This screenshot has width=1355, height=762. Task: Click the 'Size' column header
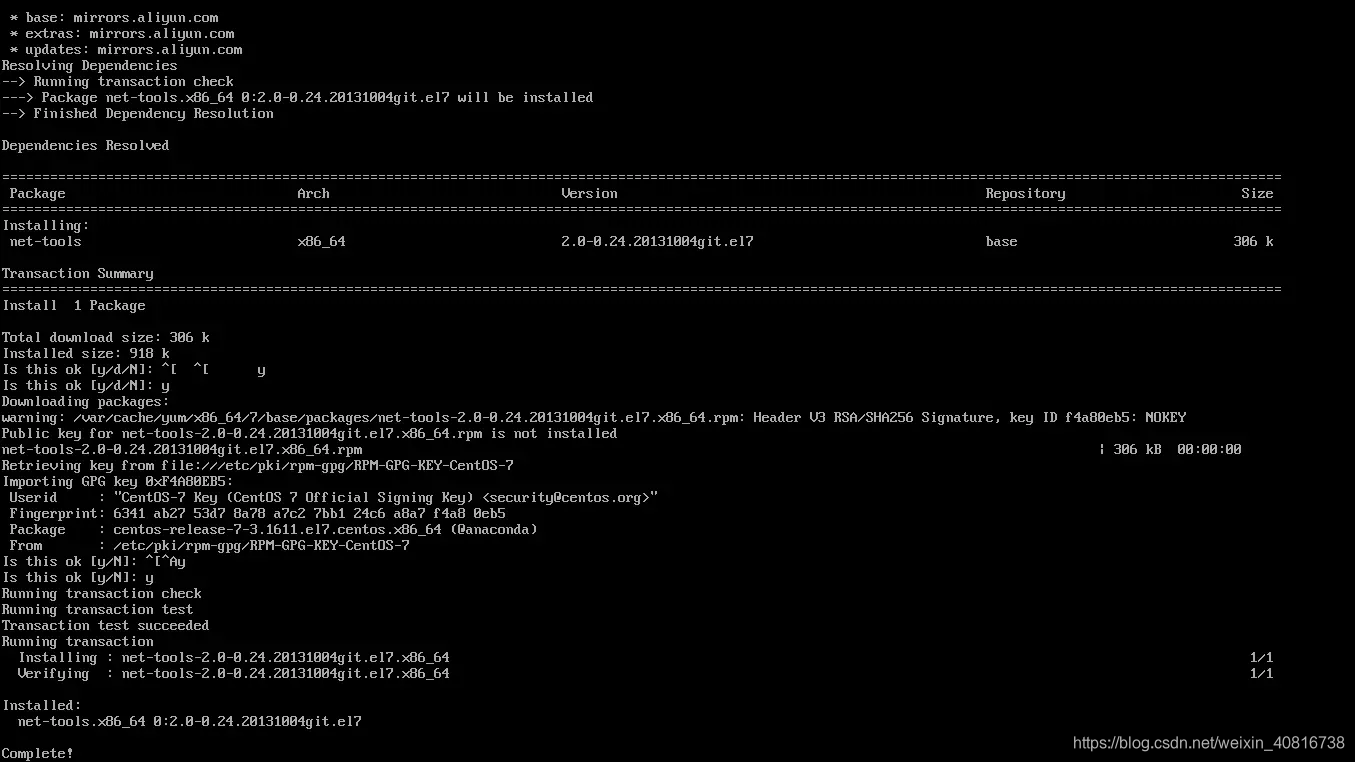coord(1258,194)
